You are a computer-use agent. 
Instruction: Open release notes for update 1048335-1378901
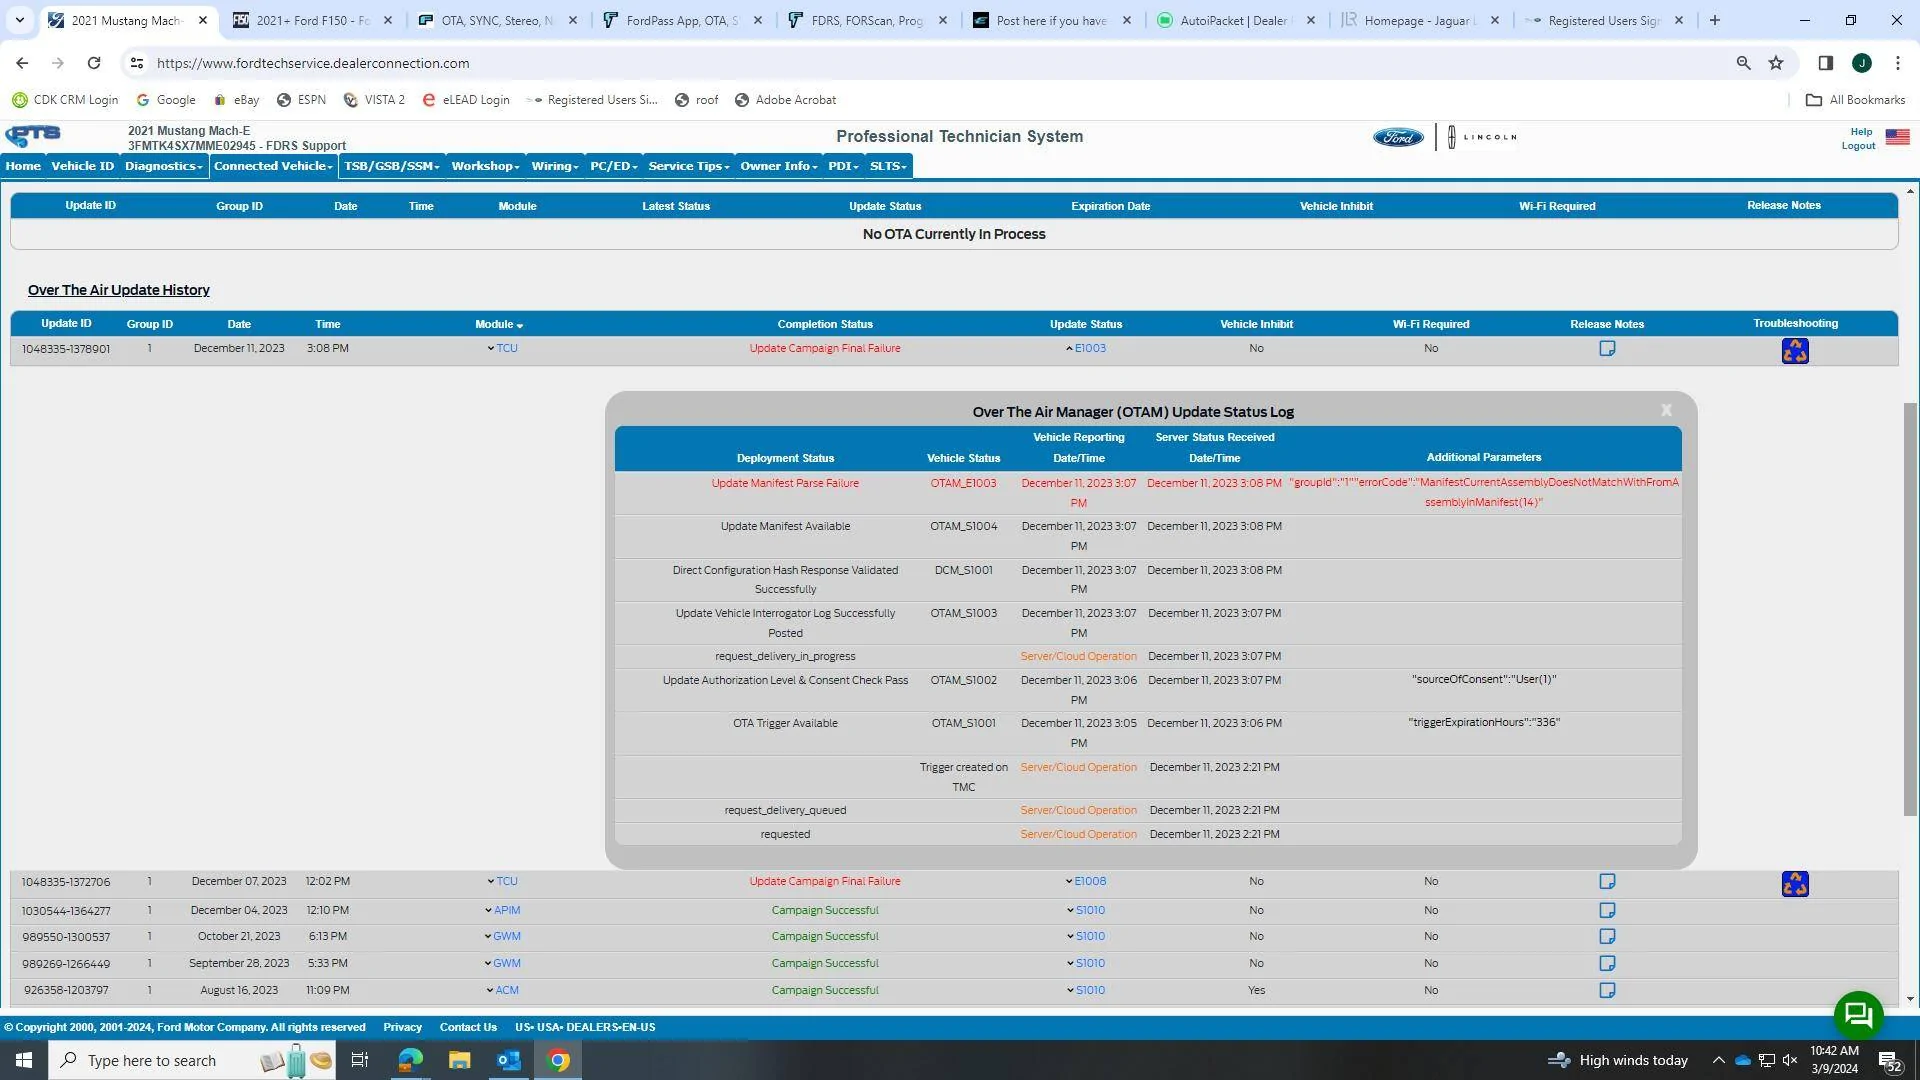coord(1607,349)
